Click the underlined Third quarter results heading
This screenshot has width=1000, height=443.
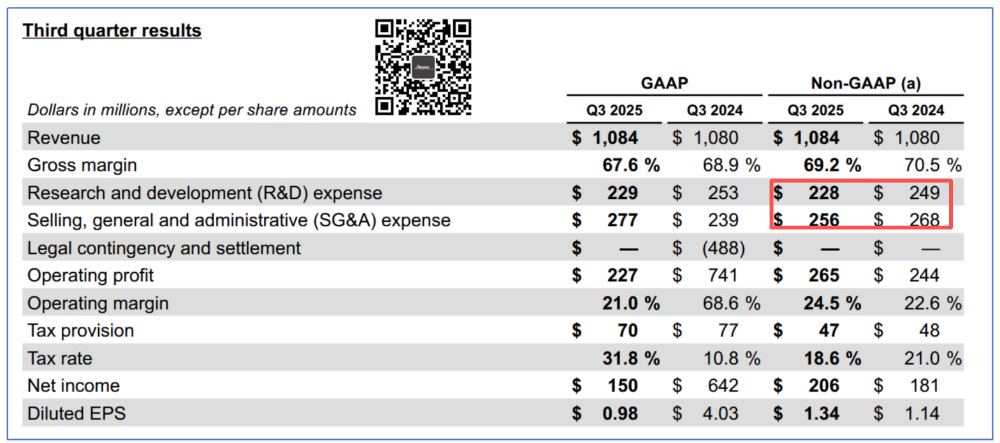[112, 31]
